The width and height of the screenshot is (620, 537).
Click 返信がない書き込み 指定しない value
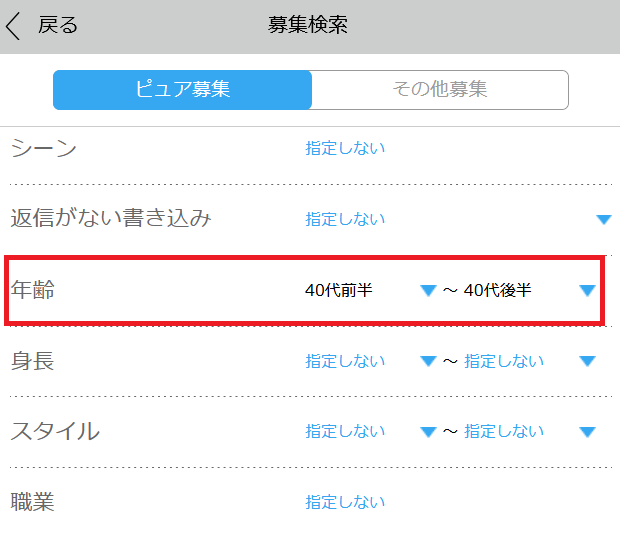tap(345, 219)
